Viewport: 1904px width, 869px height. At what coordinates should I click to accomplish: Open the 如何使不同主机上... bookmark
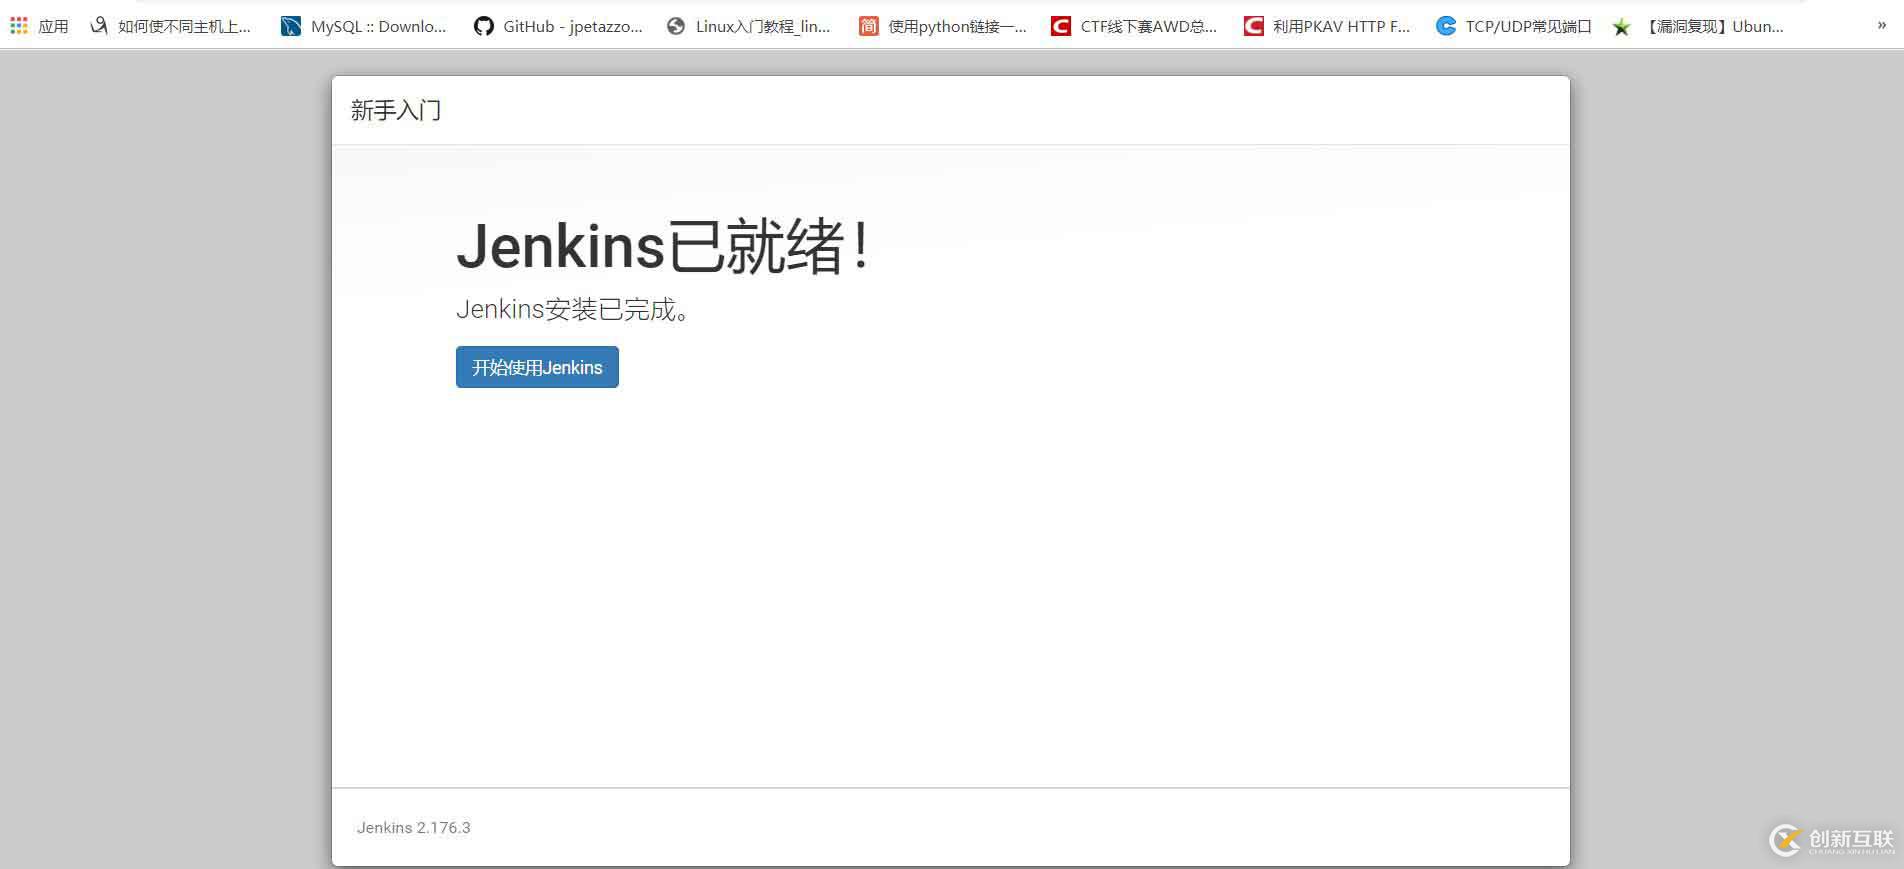pos(184,27)
